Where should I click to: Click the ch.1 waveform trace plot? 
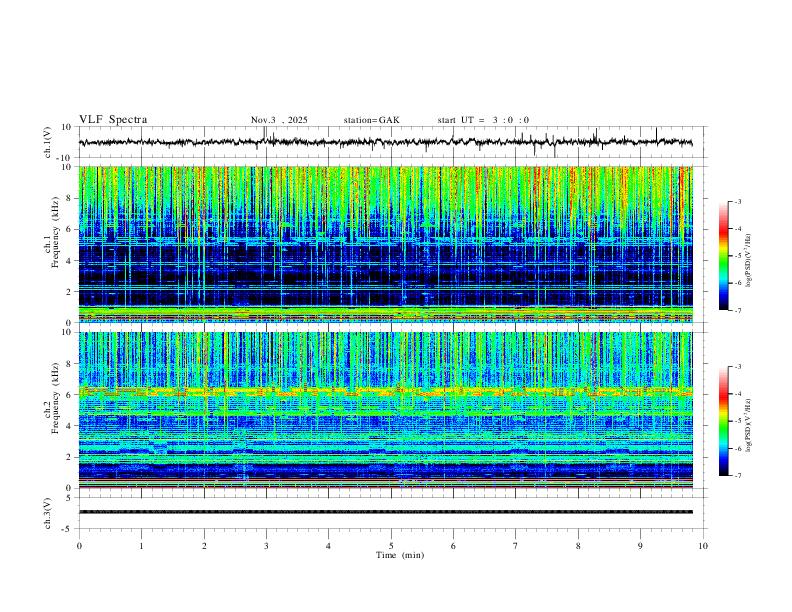385,142
